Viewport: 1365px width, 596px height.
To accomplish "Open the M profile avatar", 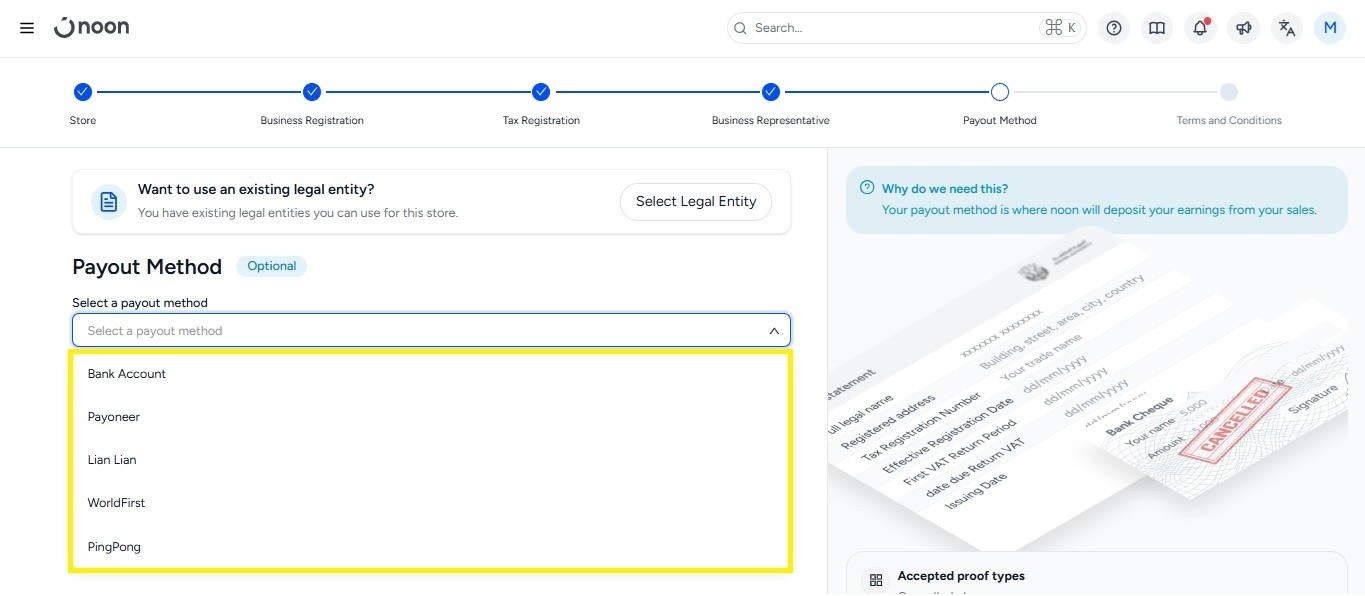I will 1330,28.
